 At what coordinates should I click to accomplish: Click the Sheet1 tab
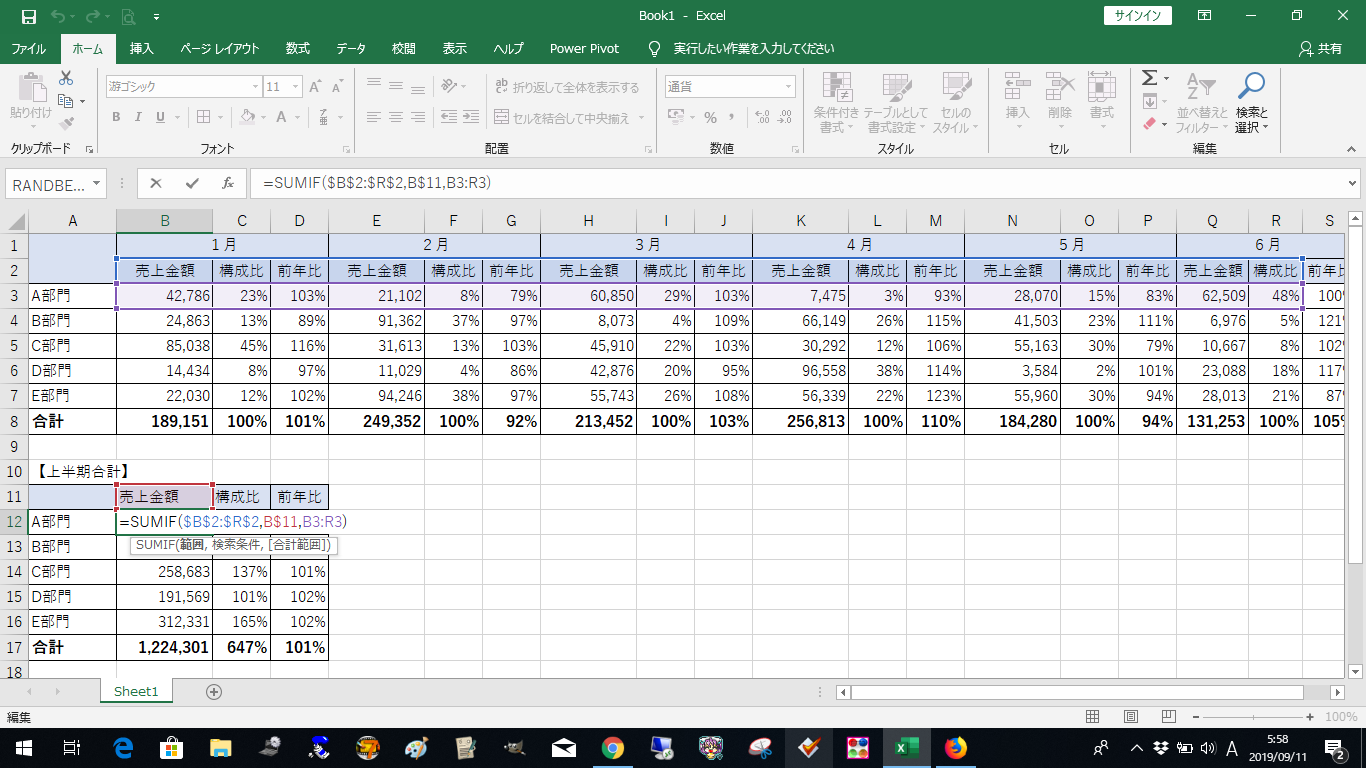[136, 691]
